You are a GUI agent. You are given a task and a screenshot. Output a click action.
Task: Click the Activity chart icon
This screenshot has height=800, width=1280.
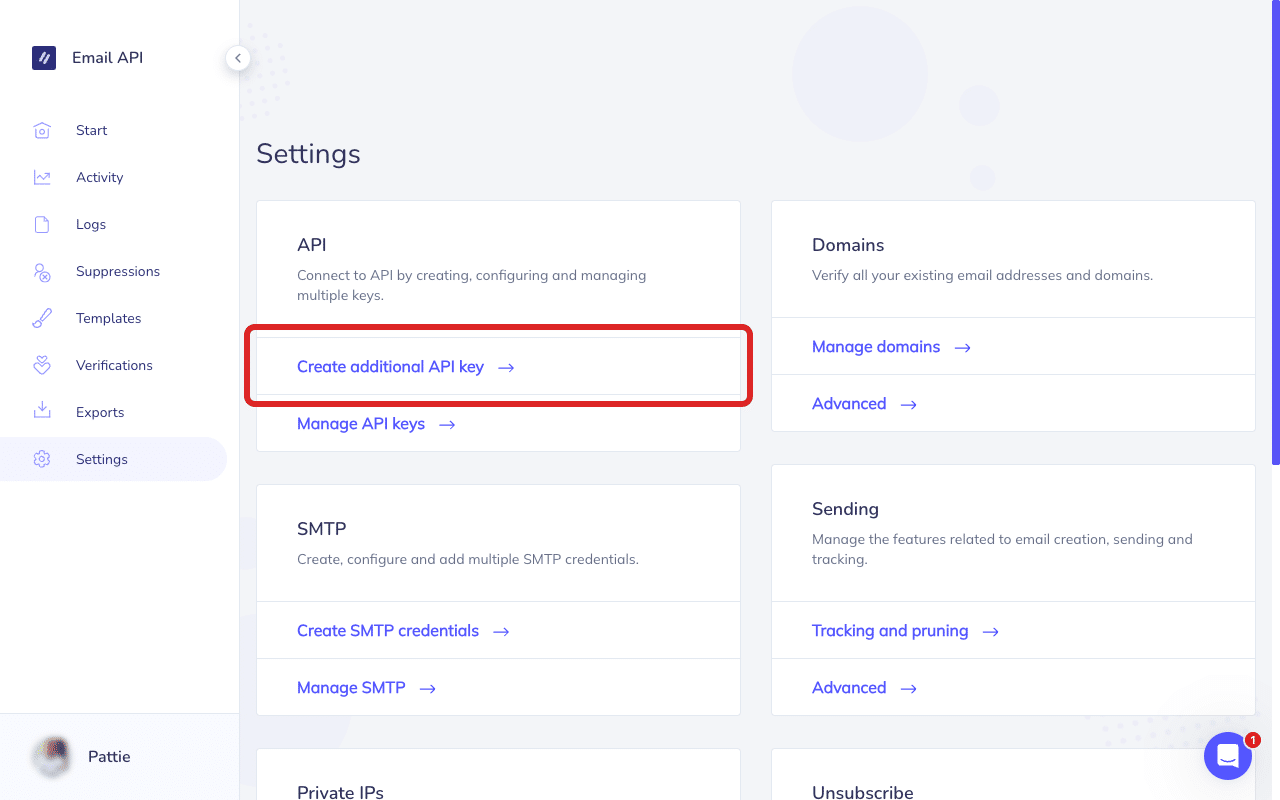(42, 177)
